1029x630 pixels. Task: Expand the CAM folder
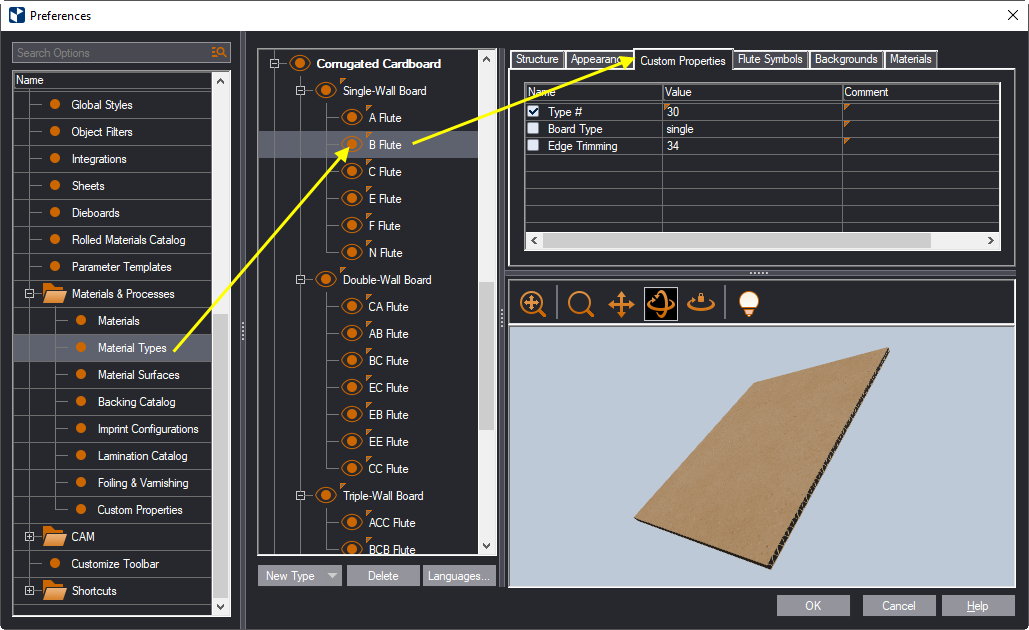[30, 537]
